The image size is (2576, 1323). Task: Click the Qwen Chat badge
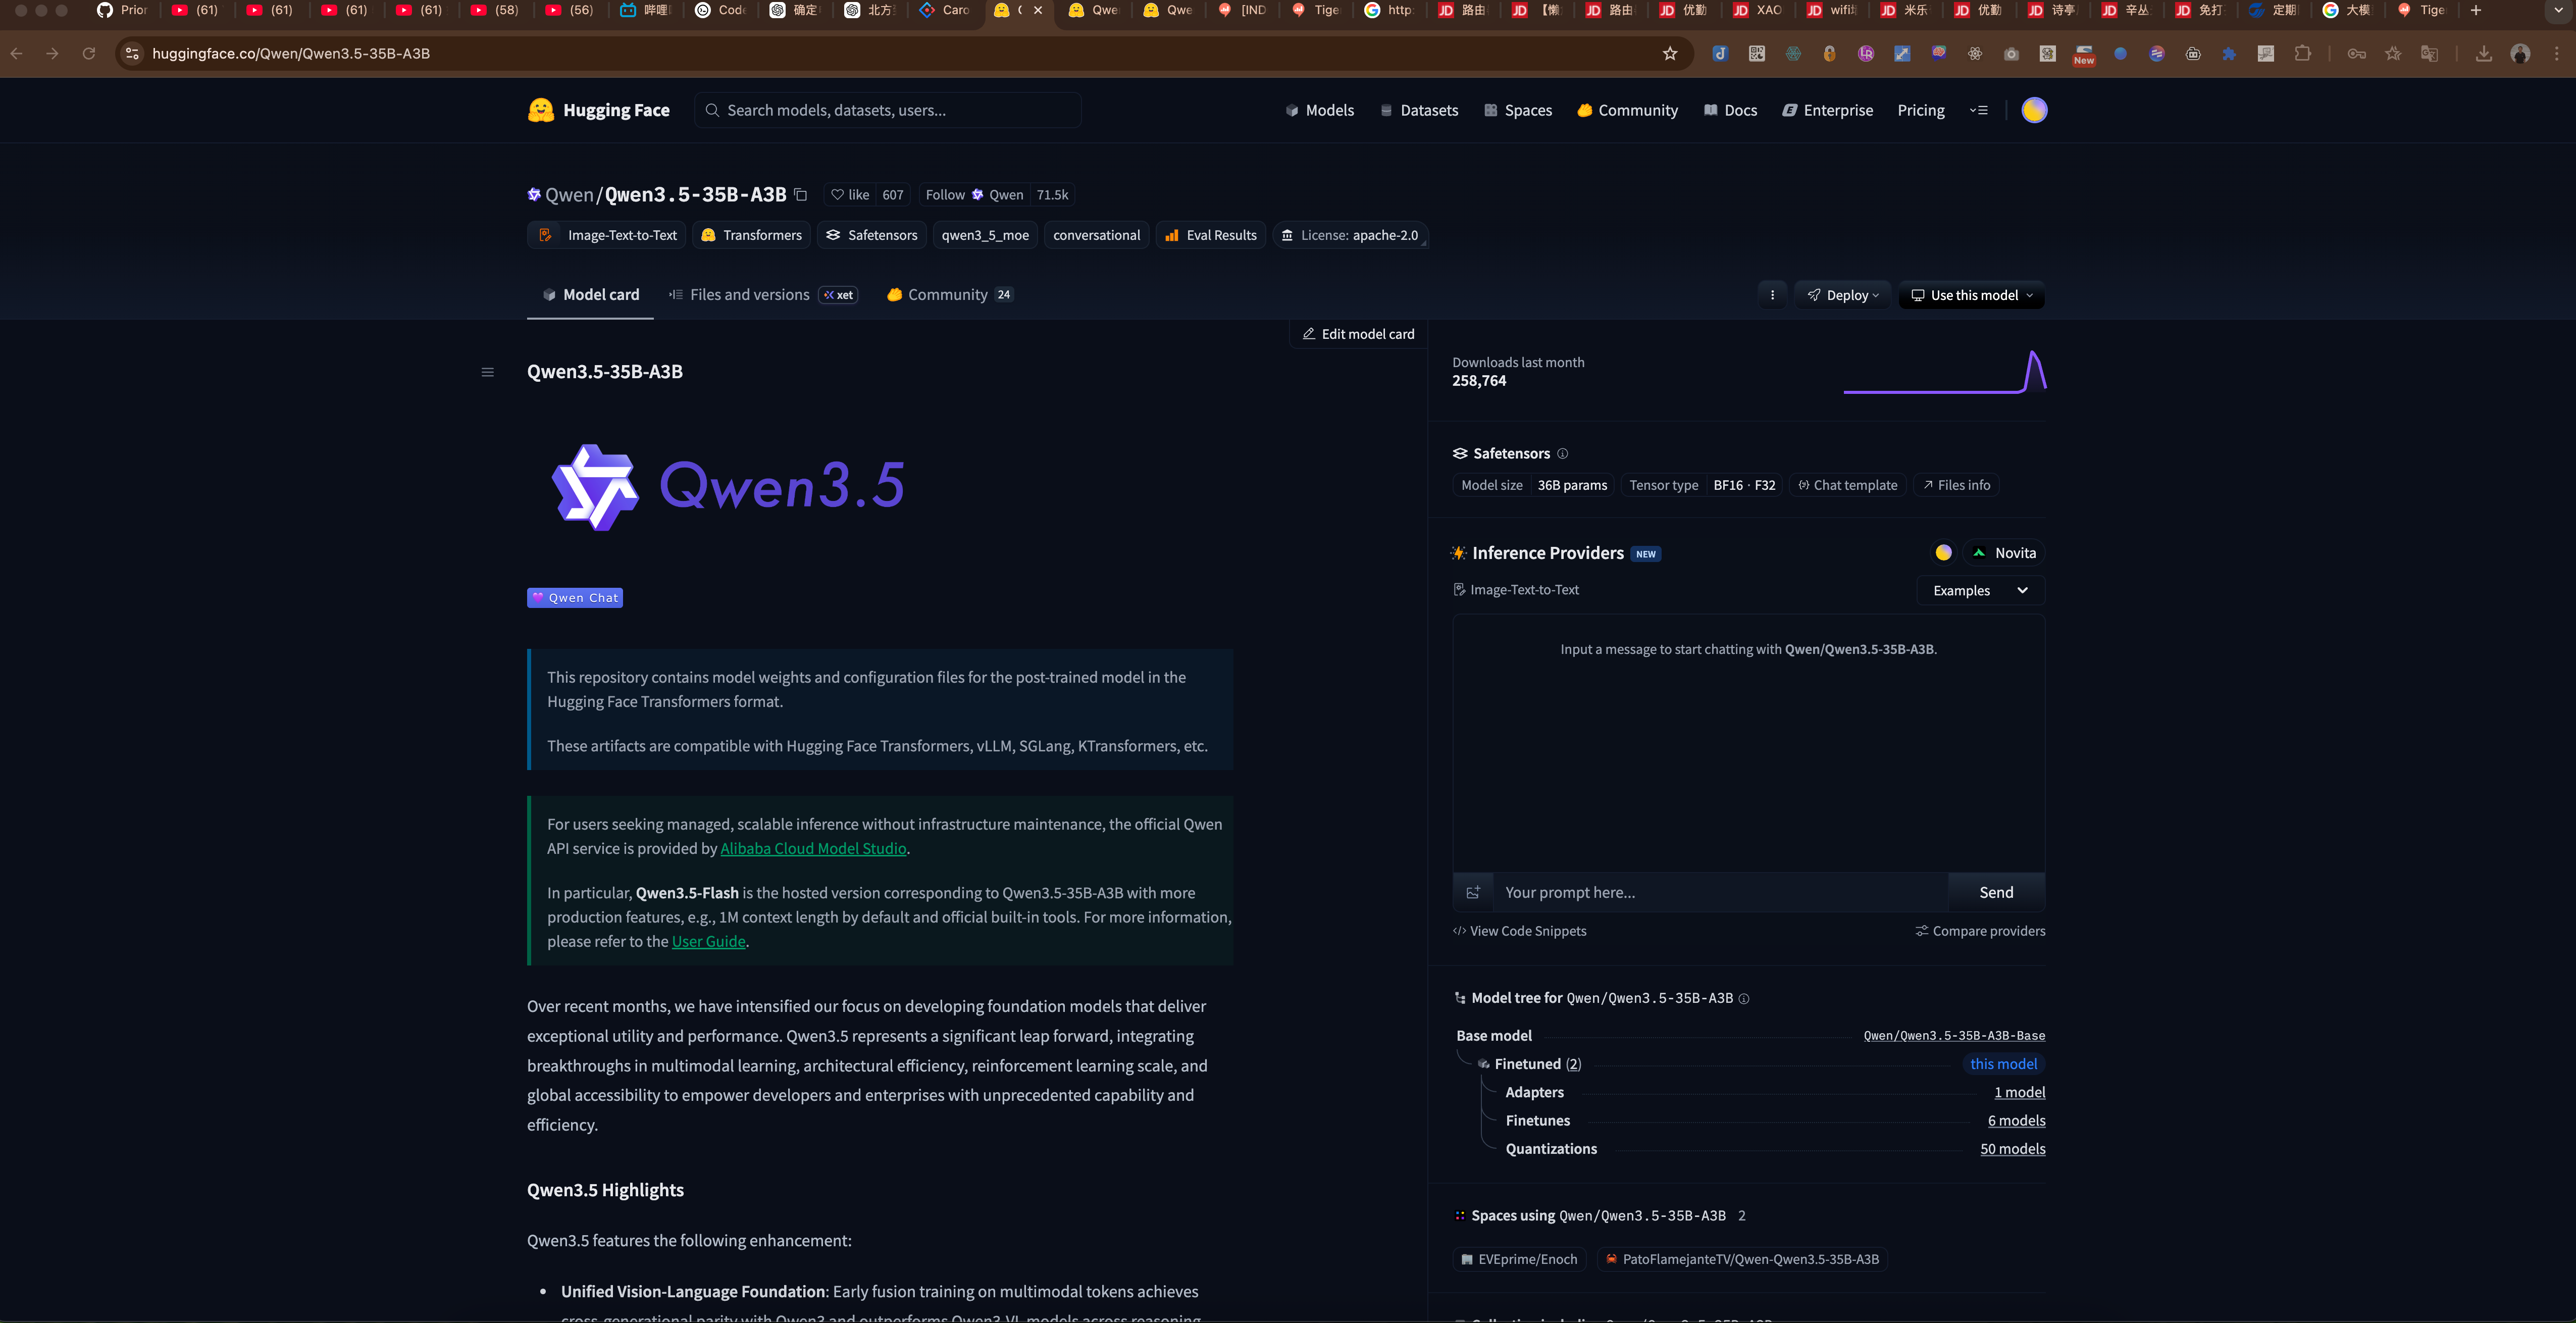(x=575, y=598)
